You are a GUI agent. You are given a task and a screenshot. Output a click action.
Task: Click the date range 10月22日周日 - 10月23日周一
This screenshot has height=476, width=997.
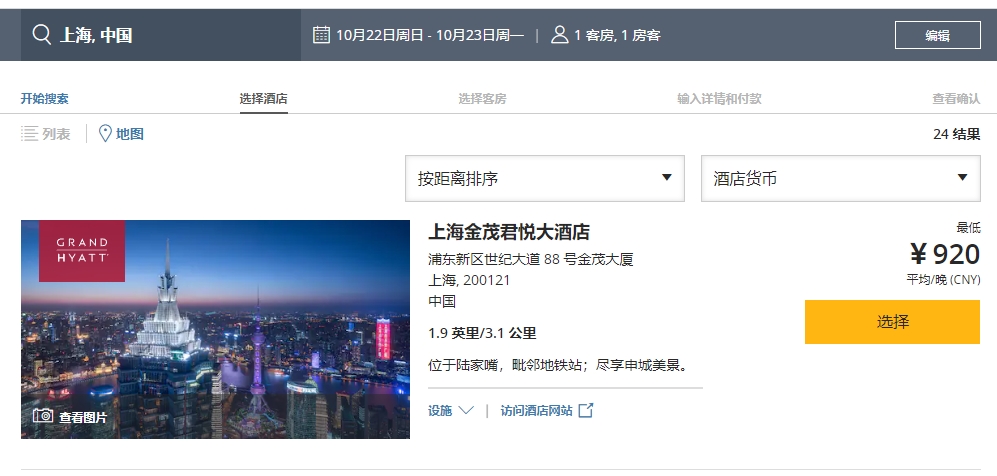(x=430, y=35)
